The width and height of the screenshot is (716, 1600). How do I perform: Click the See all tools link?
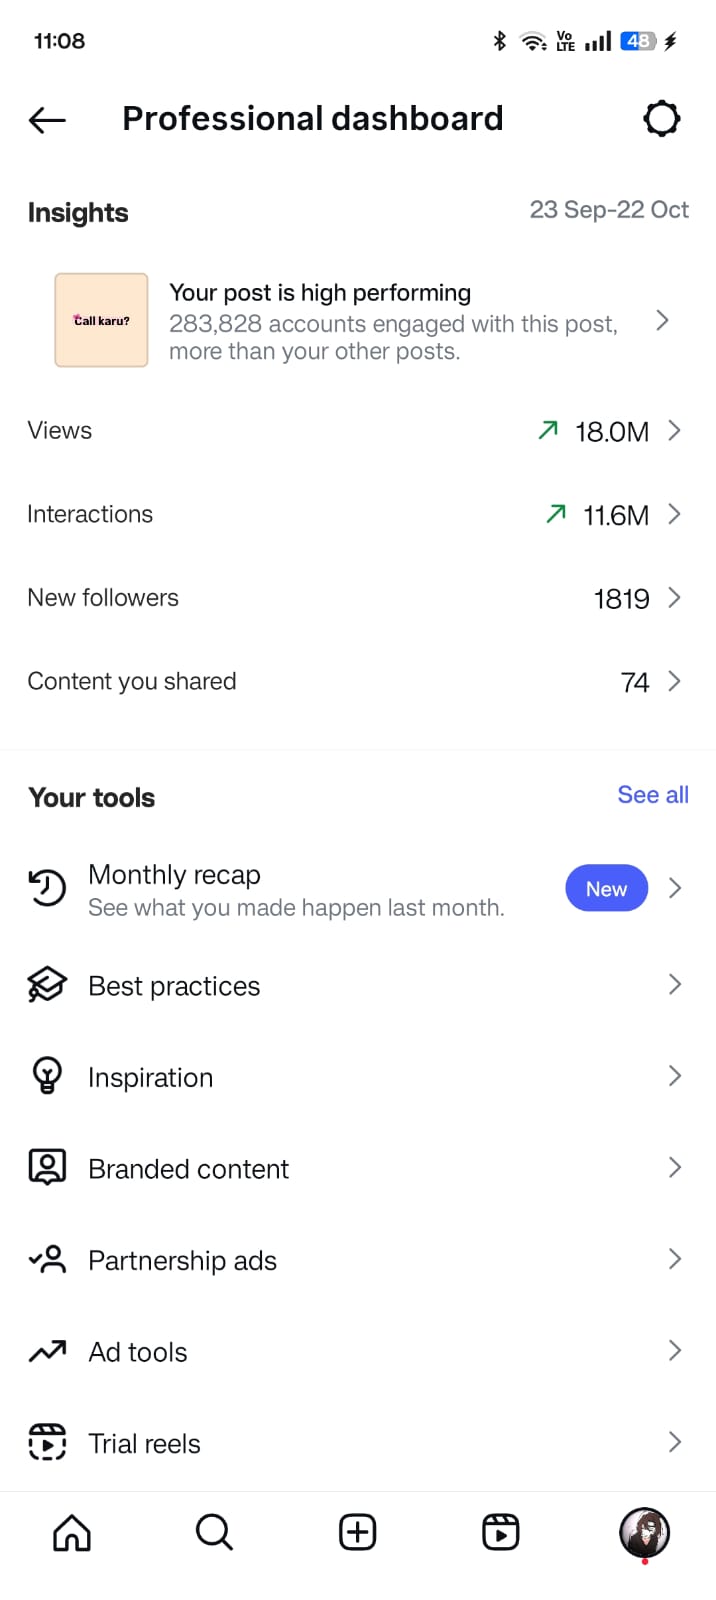click(653, 795)
